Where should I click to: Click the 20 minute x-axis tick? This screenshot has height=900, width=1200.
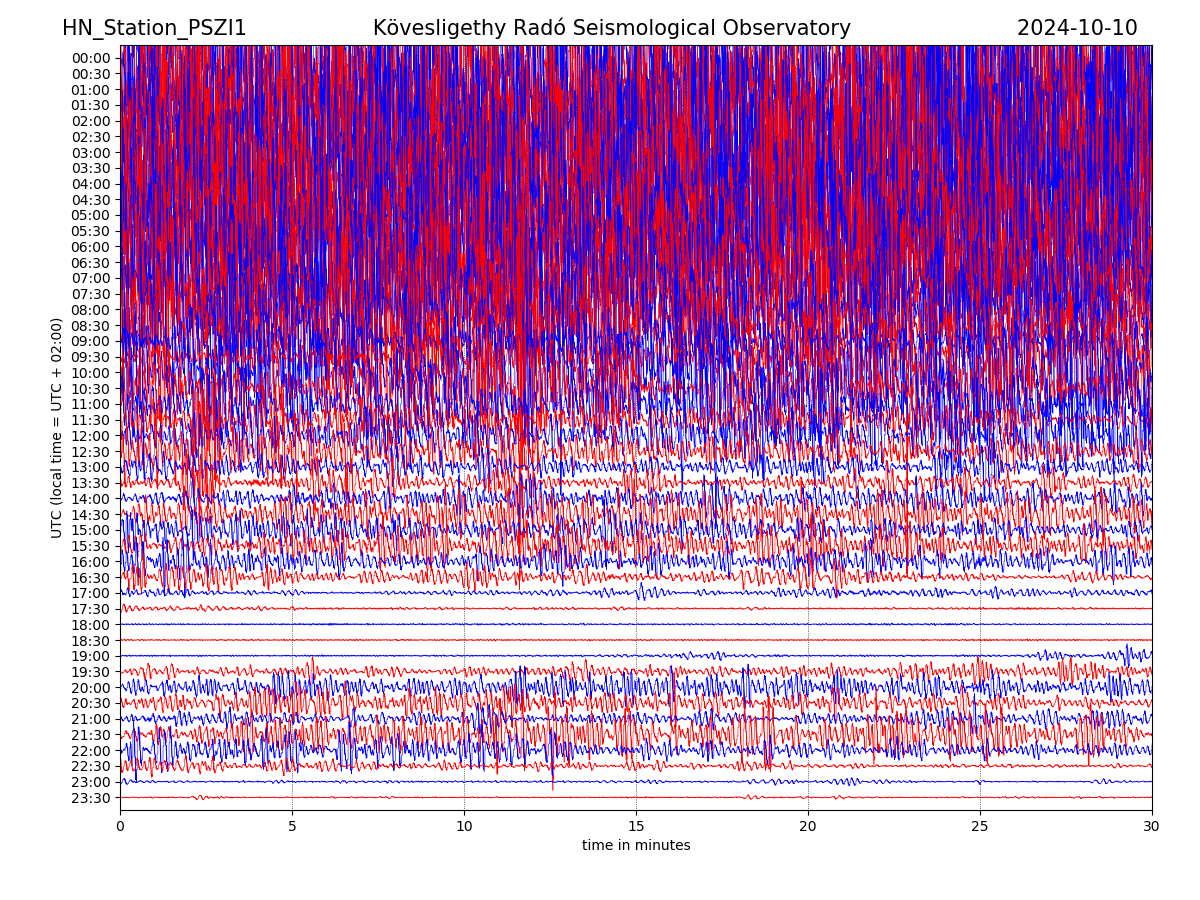click(808, 827)
